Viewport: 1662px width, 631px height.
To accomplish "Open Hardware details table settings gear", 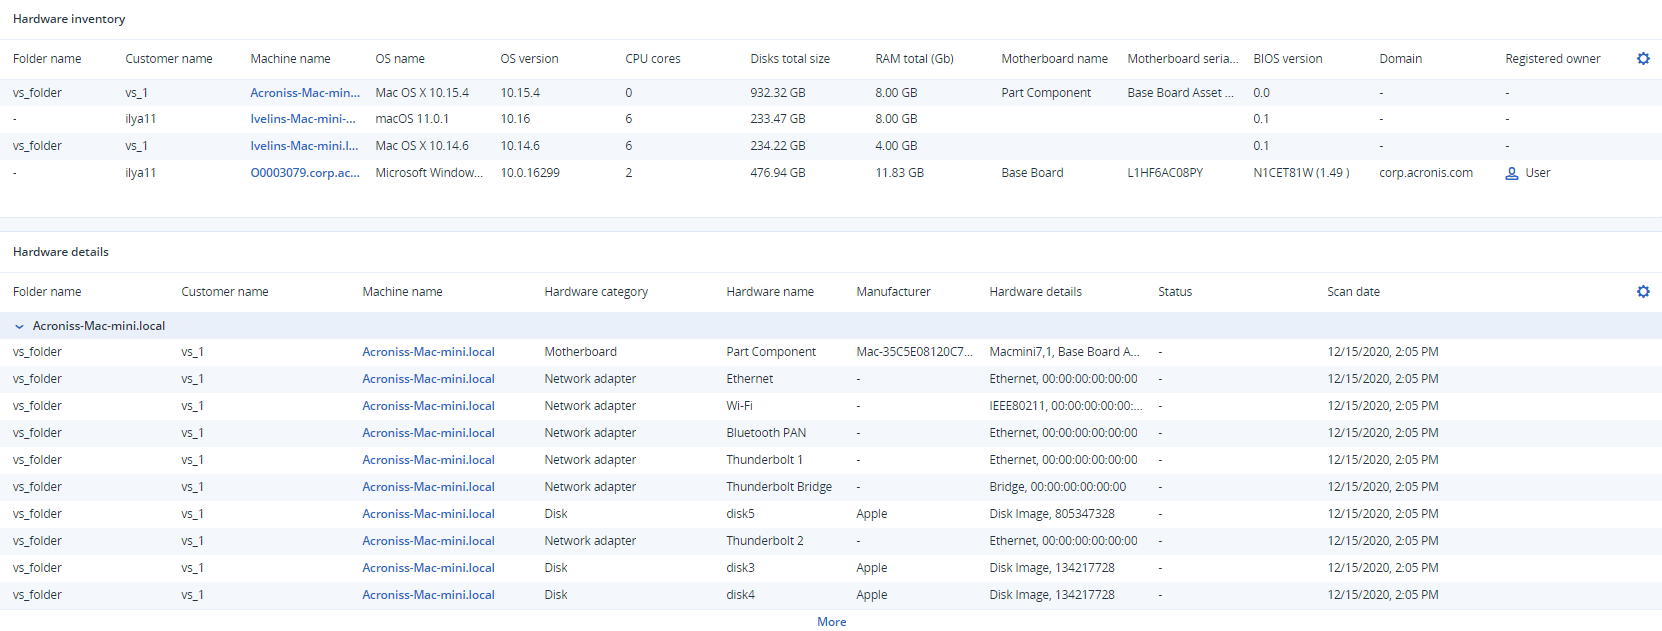I will [1642, 292].
